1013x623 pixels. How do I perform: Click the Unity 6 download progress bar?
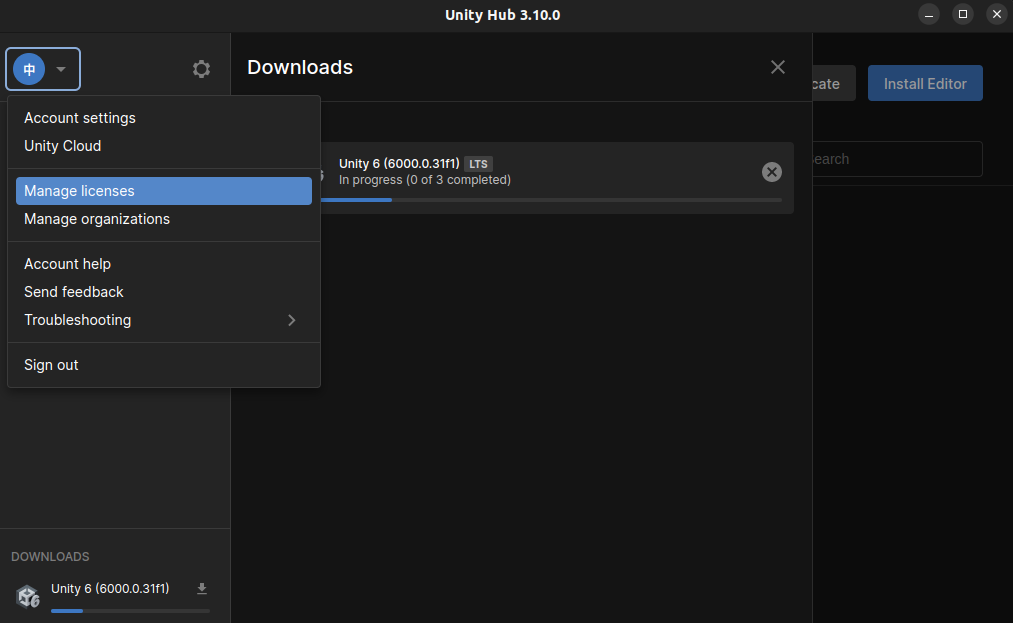pos(550,200)
